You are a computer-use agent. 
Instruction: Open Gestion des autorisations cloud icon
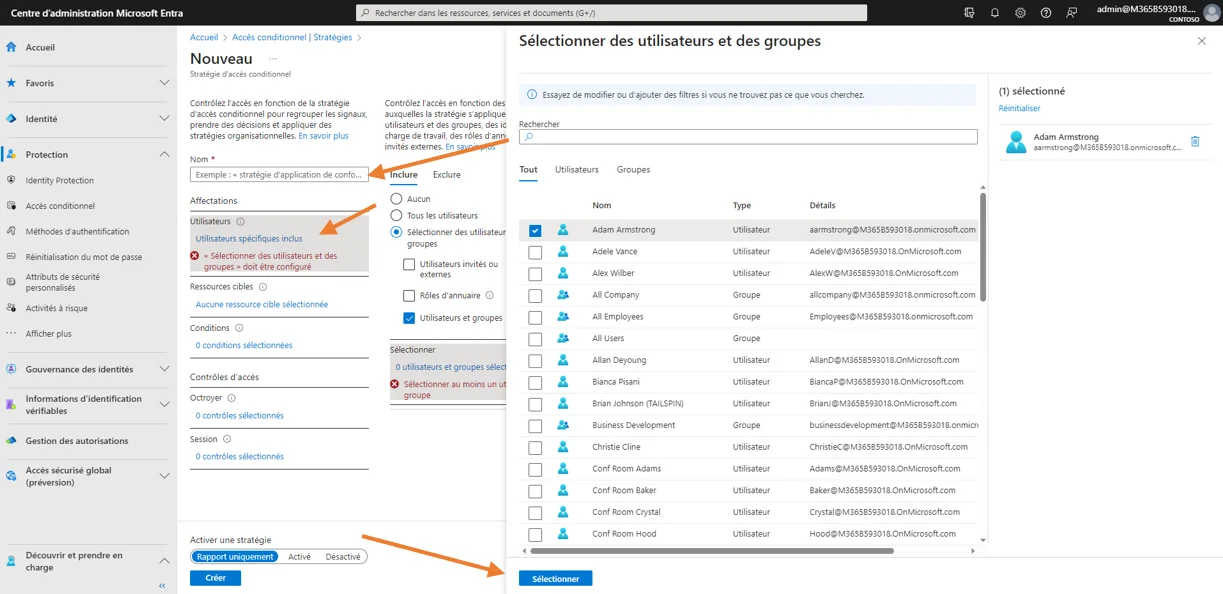[x=11, y=441]
